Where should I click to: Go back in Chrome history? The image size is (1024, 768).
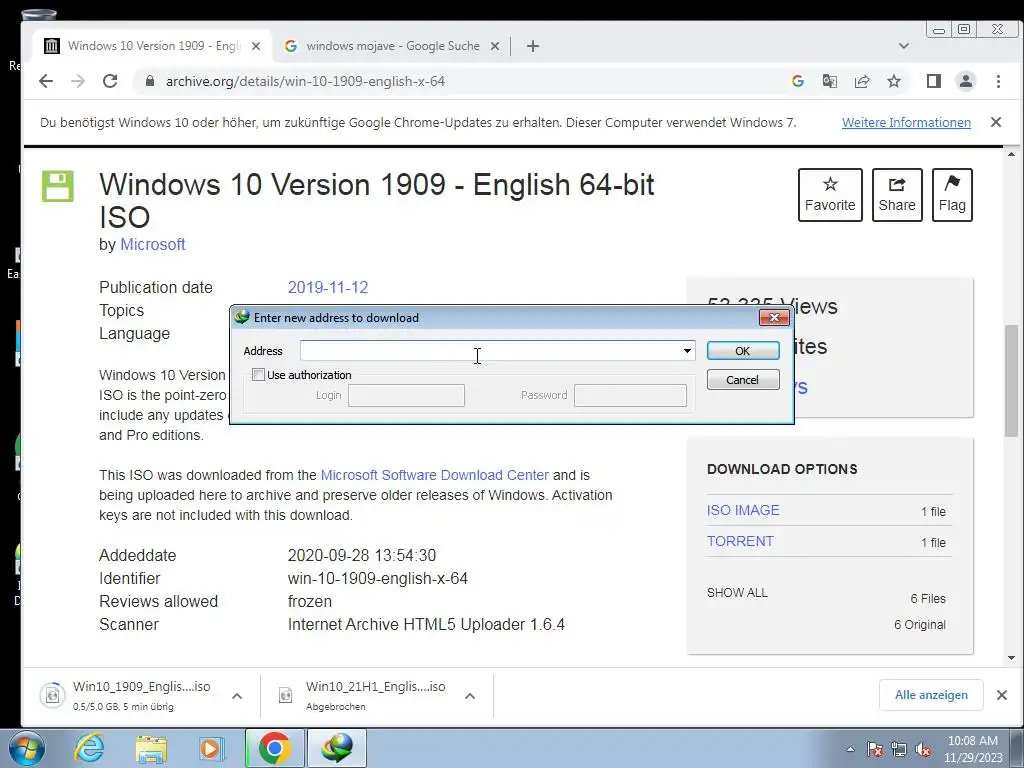point(46,81)
